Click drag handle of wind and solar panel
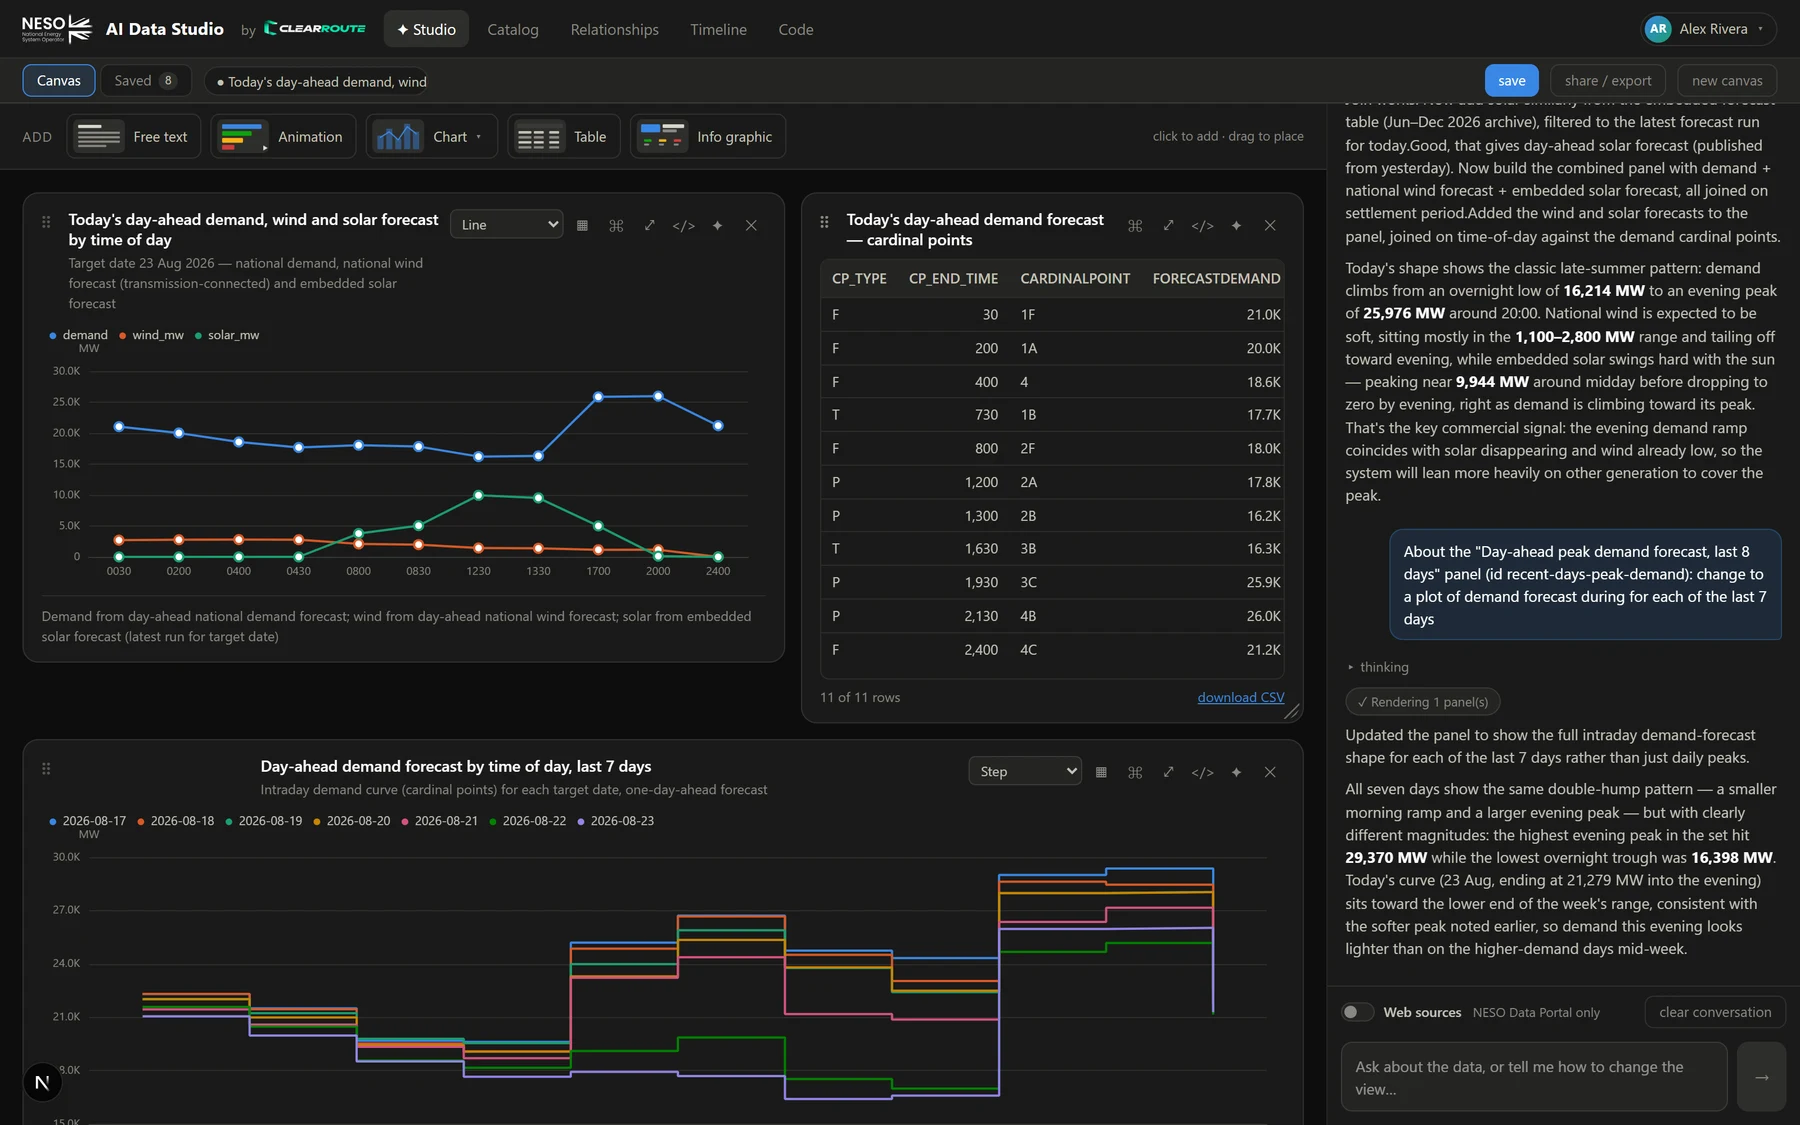 (46, 222)
